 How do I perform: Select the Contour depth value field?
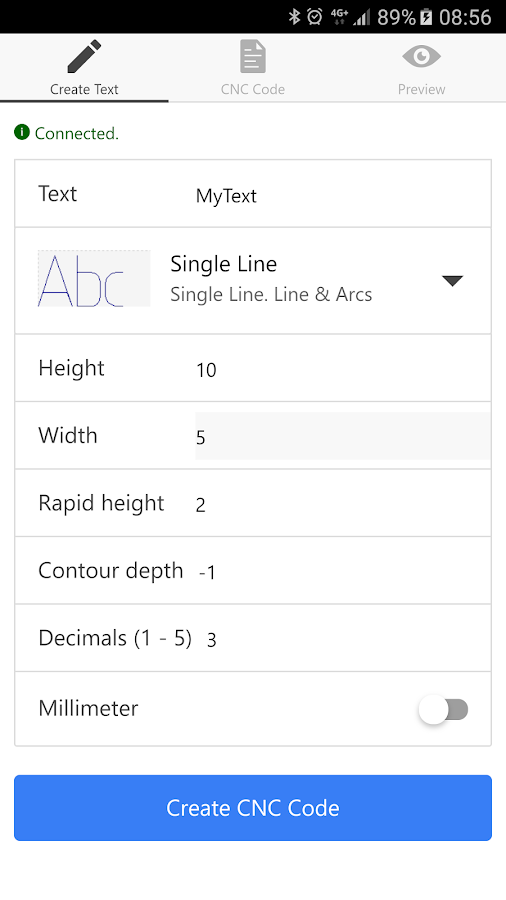pos(344,572)
